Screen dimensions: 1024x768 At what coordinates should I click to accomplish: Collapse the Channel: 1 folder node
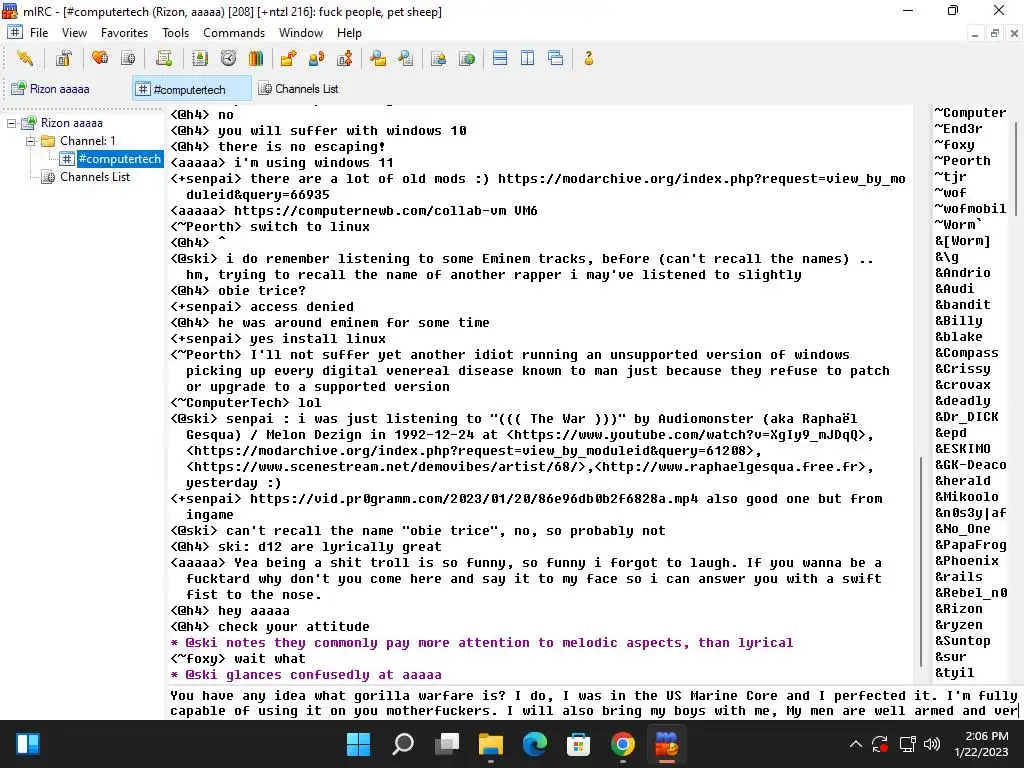[x=30, y=141]
